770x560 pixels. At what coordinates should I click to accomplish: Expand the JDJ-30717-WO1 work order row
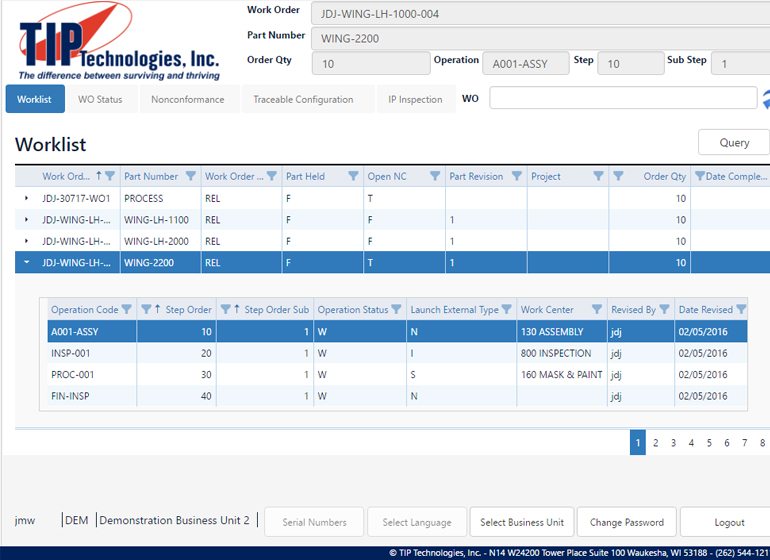tap(27, 198)
